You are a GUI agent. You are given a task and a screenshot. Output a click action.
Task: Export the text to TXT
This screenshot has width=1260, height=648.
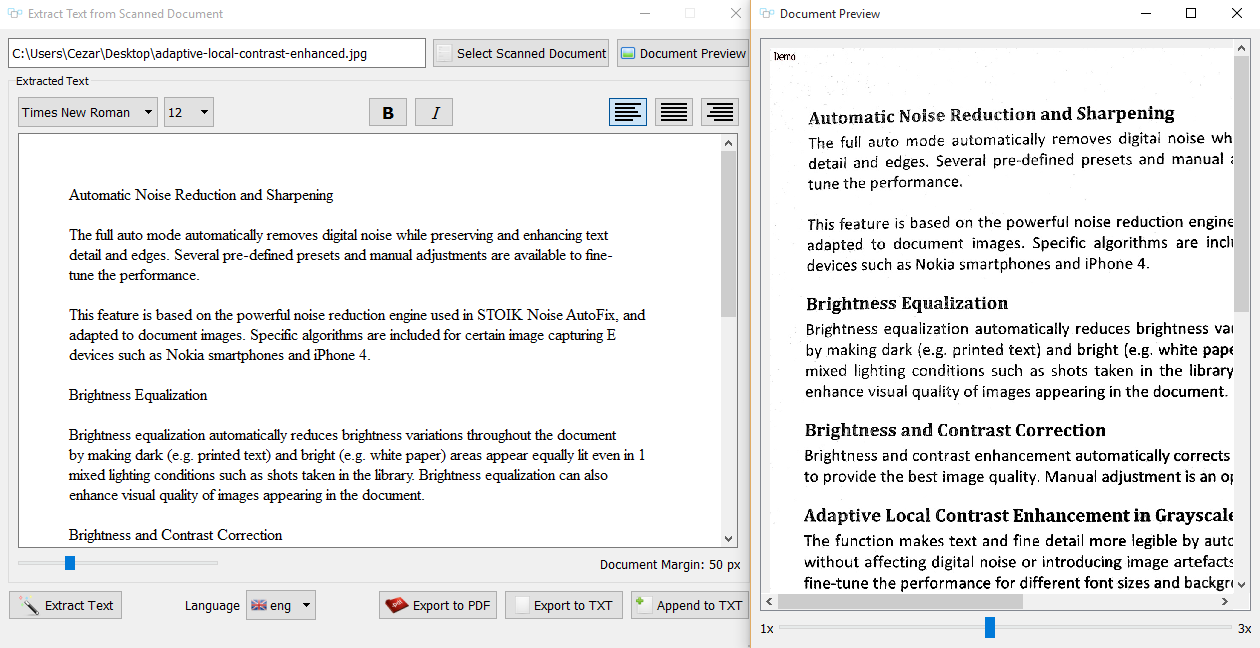coord(564,605)
